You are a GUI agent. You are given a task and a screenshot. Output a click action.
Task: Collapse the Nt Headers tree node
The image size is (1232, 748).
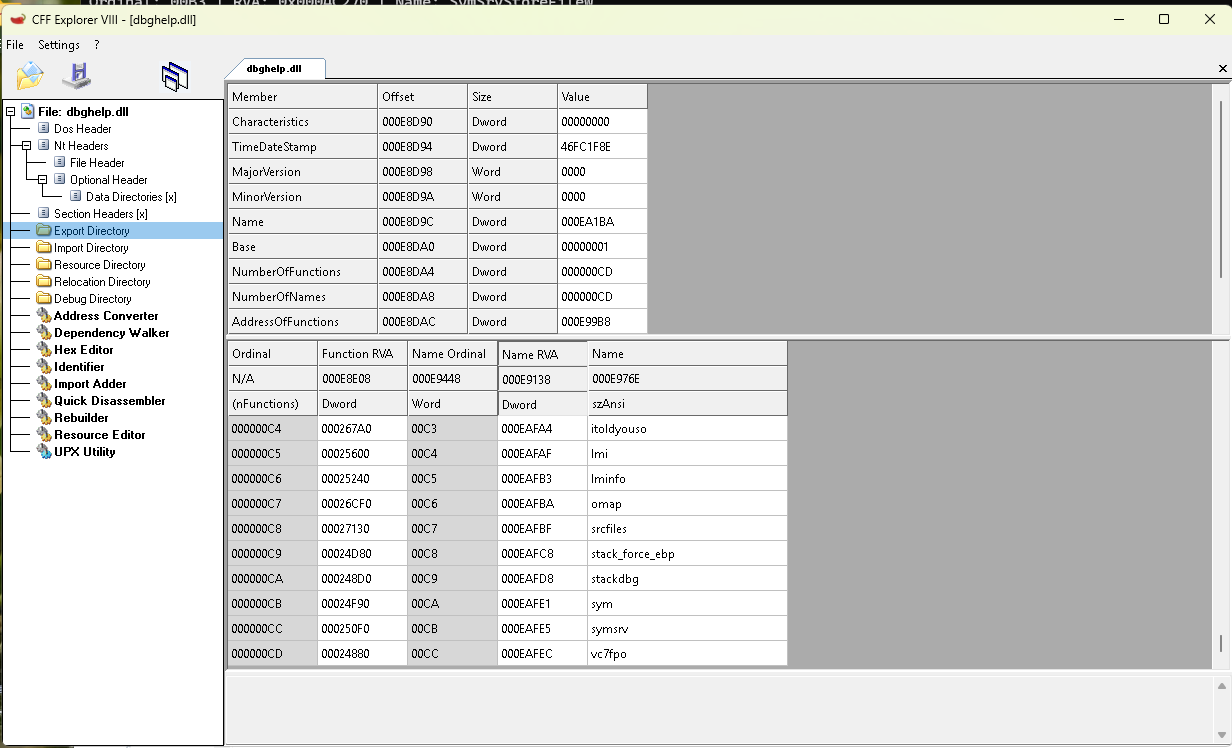(x=27, y=145)
